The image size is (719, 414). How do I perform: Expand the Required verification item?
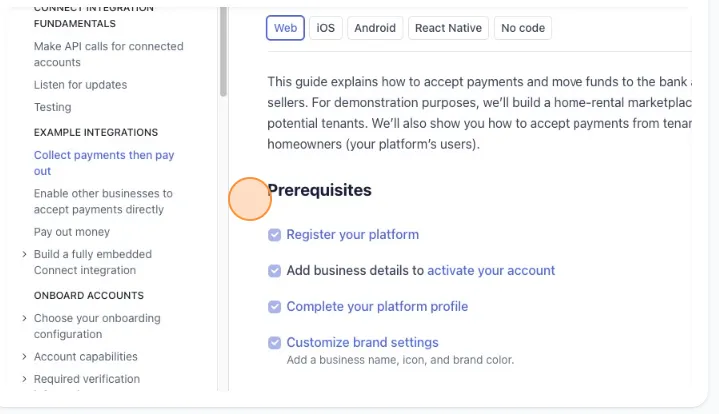(x=24, y=379)
